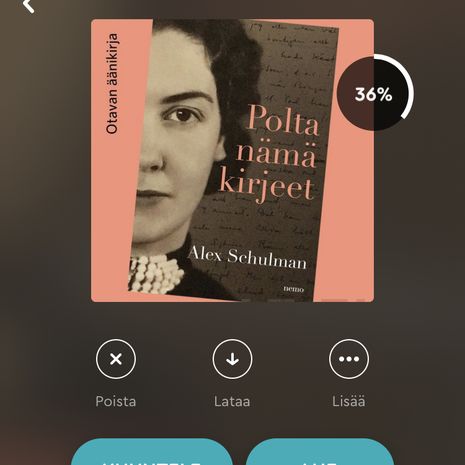
Task: Open the Polta nämä kirjeet cover image
Action: (232, 161)
